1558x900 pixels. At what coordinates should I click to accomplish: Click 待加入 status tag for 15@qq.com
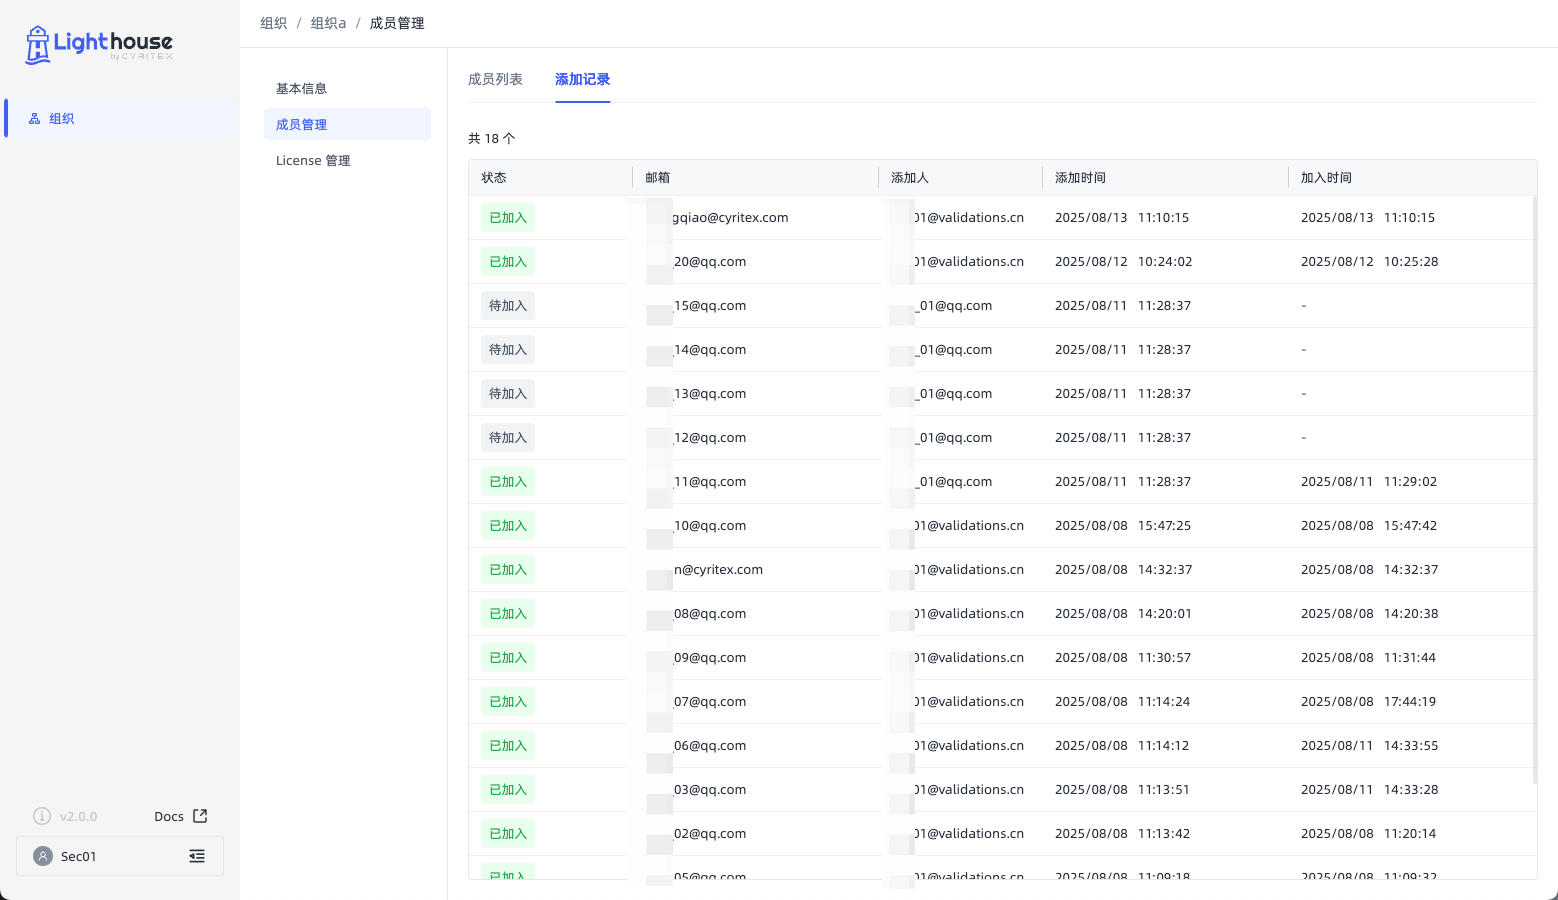[508, 305]
